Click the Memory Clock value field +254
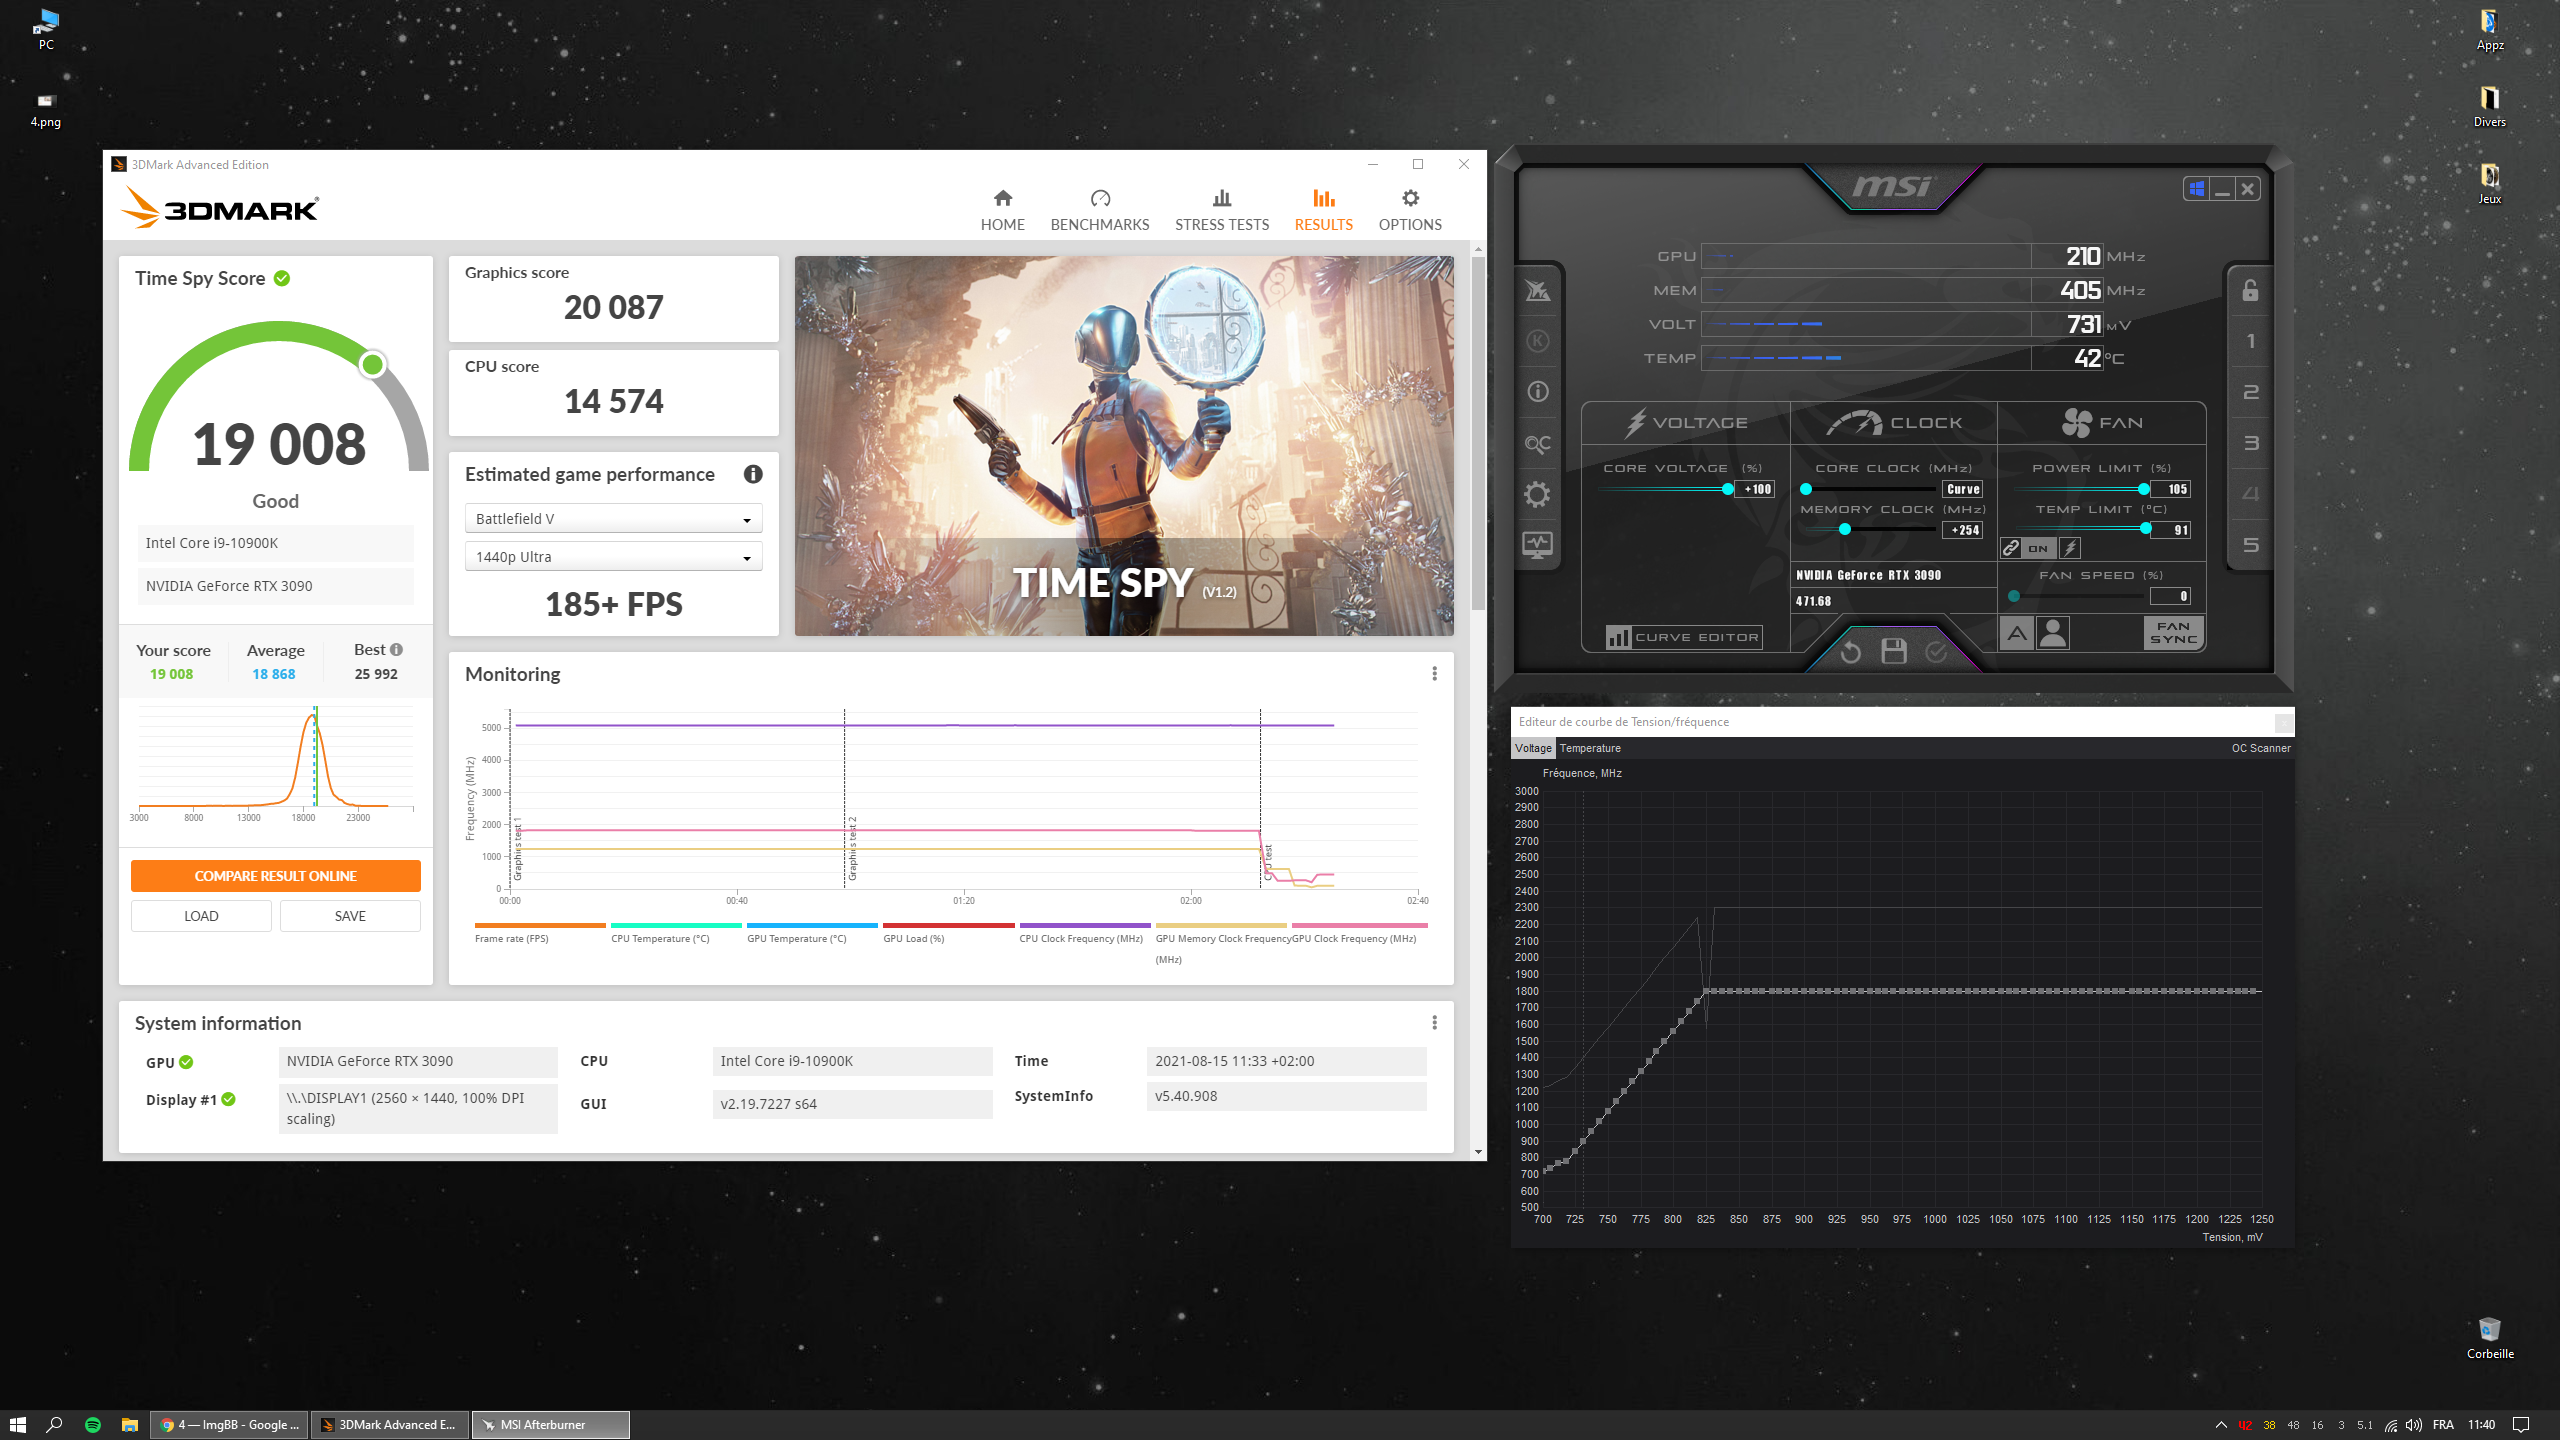2560x1440 pixels. coord(1962,530)
